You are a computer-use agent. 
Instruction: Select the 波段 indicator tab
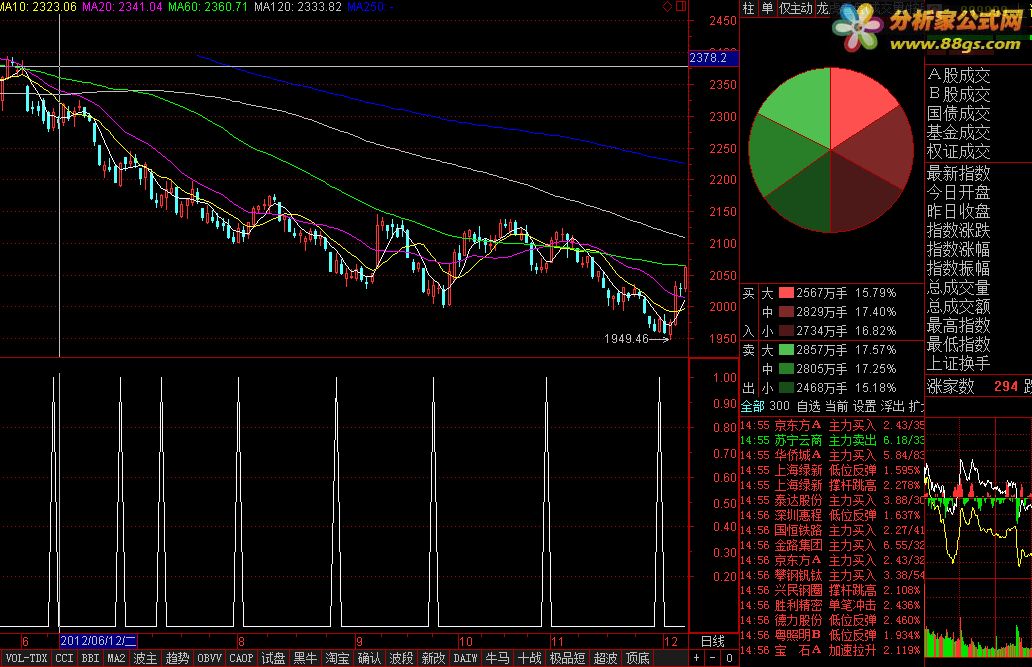(401, 658)
